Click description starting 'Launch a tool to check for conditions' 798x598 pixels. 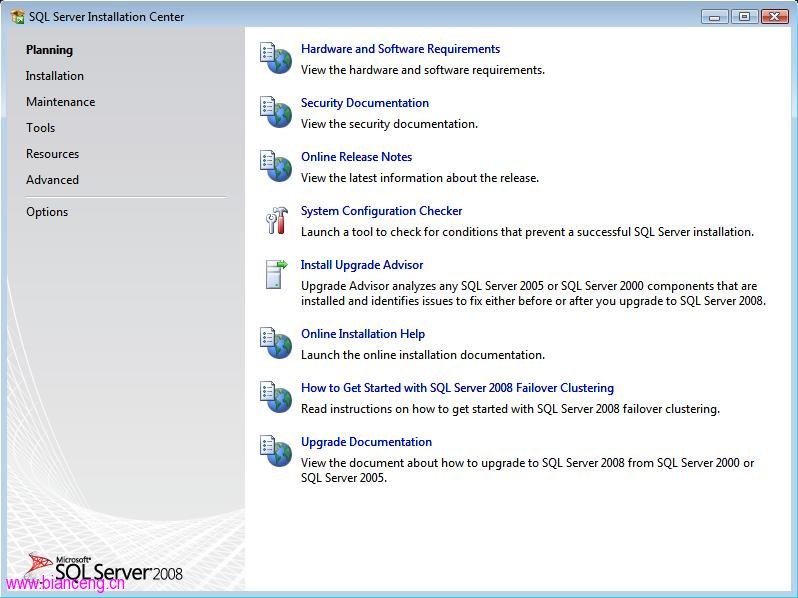click(527, 232)
